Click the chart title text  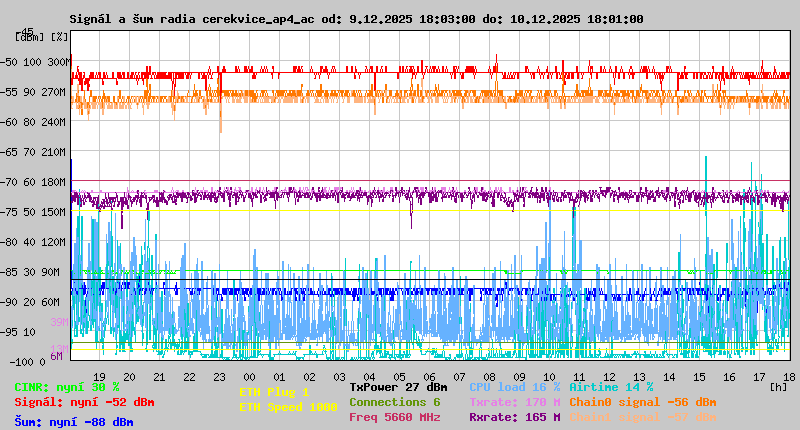(356, 19)
